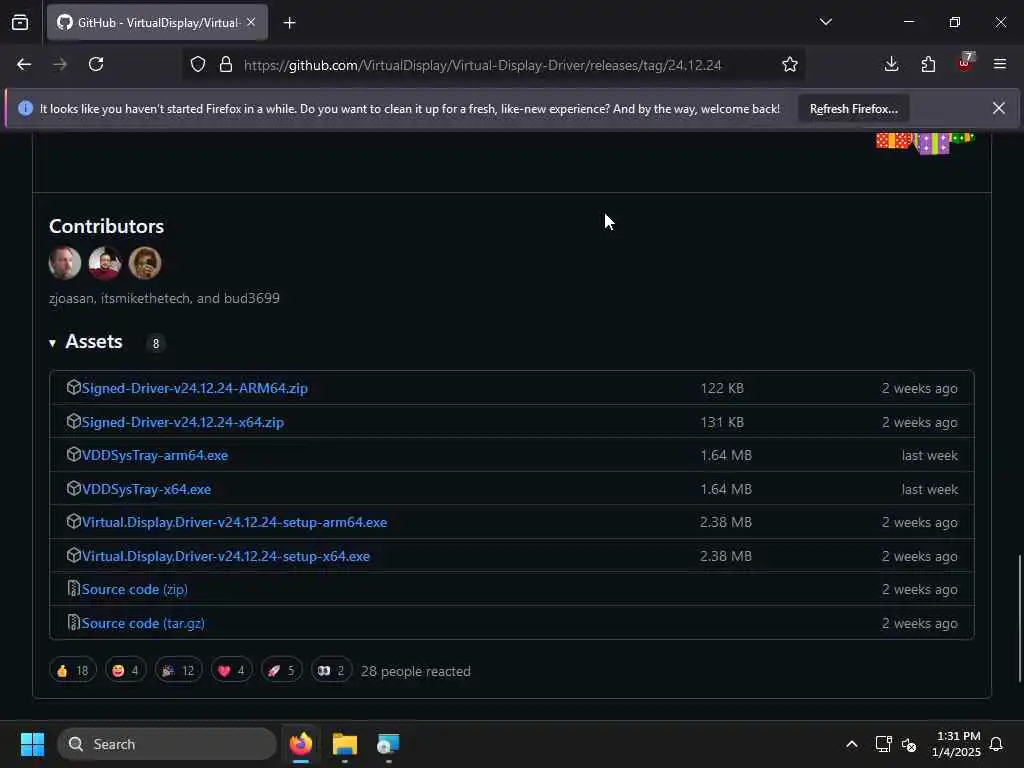Toggle the hooray reaction (12)
The width and height of the screenshot is (1024, 768).
tap(178, 671)
